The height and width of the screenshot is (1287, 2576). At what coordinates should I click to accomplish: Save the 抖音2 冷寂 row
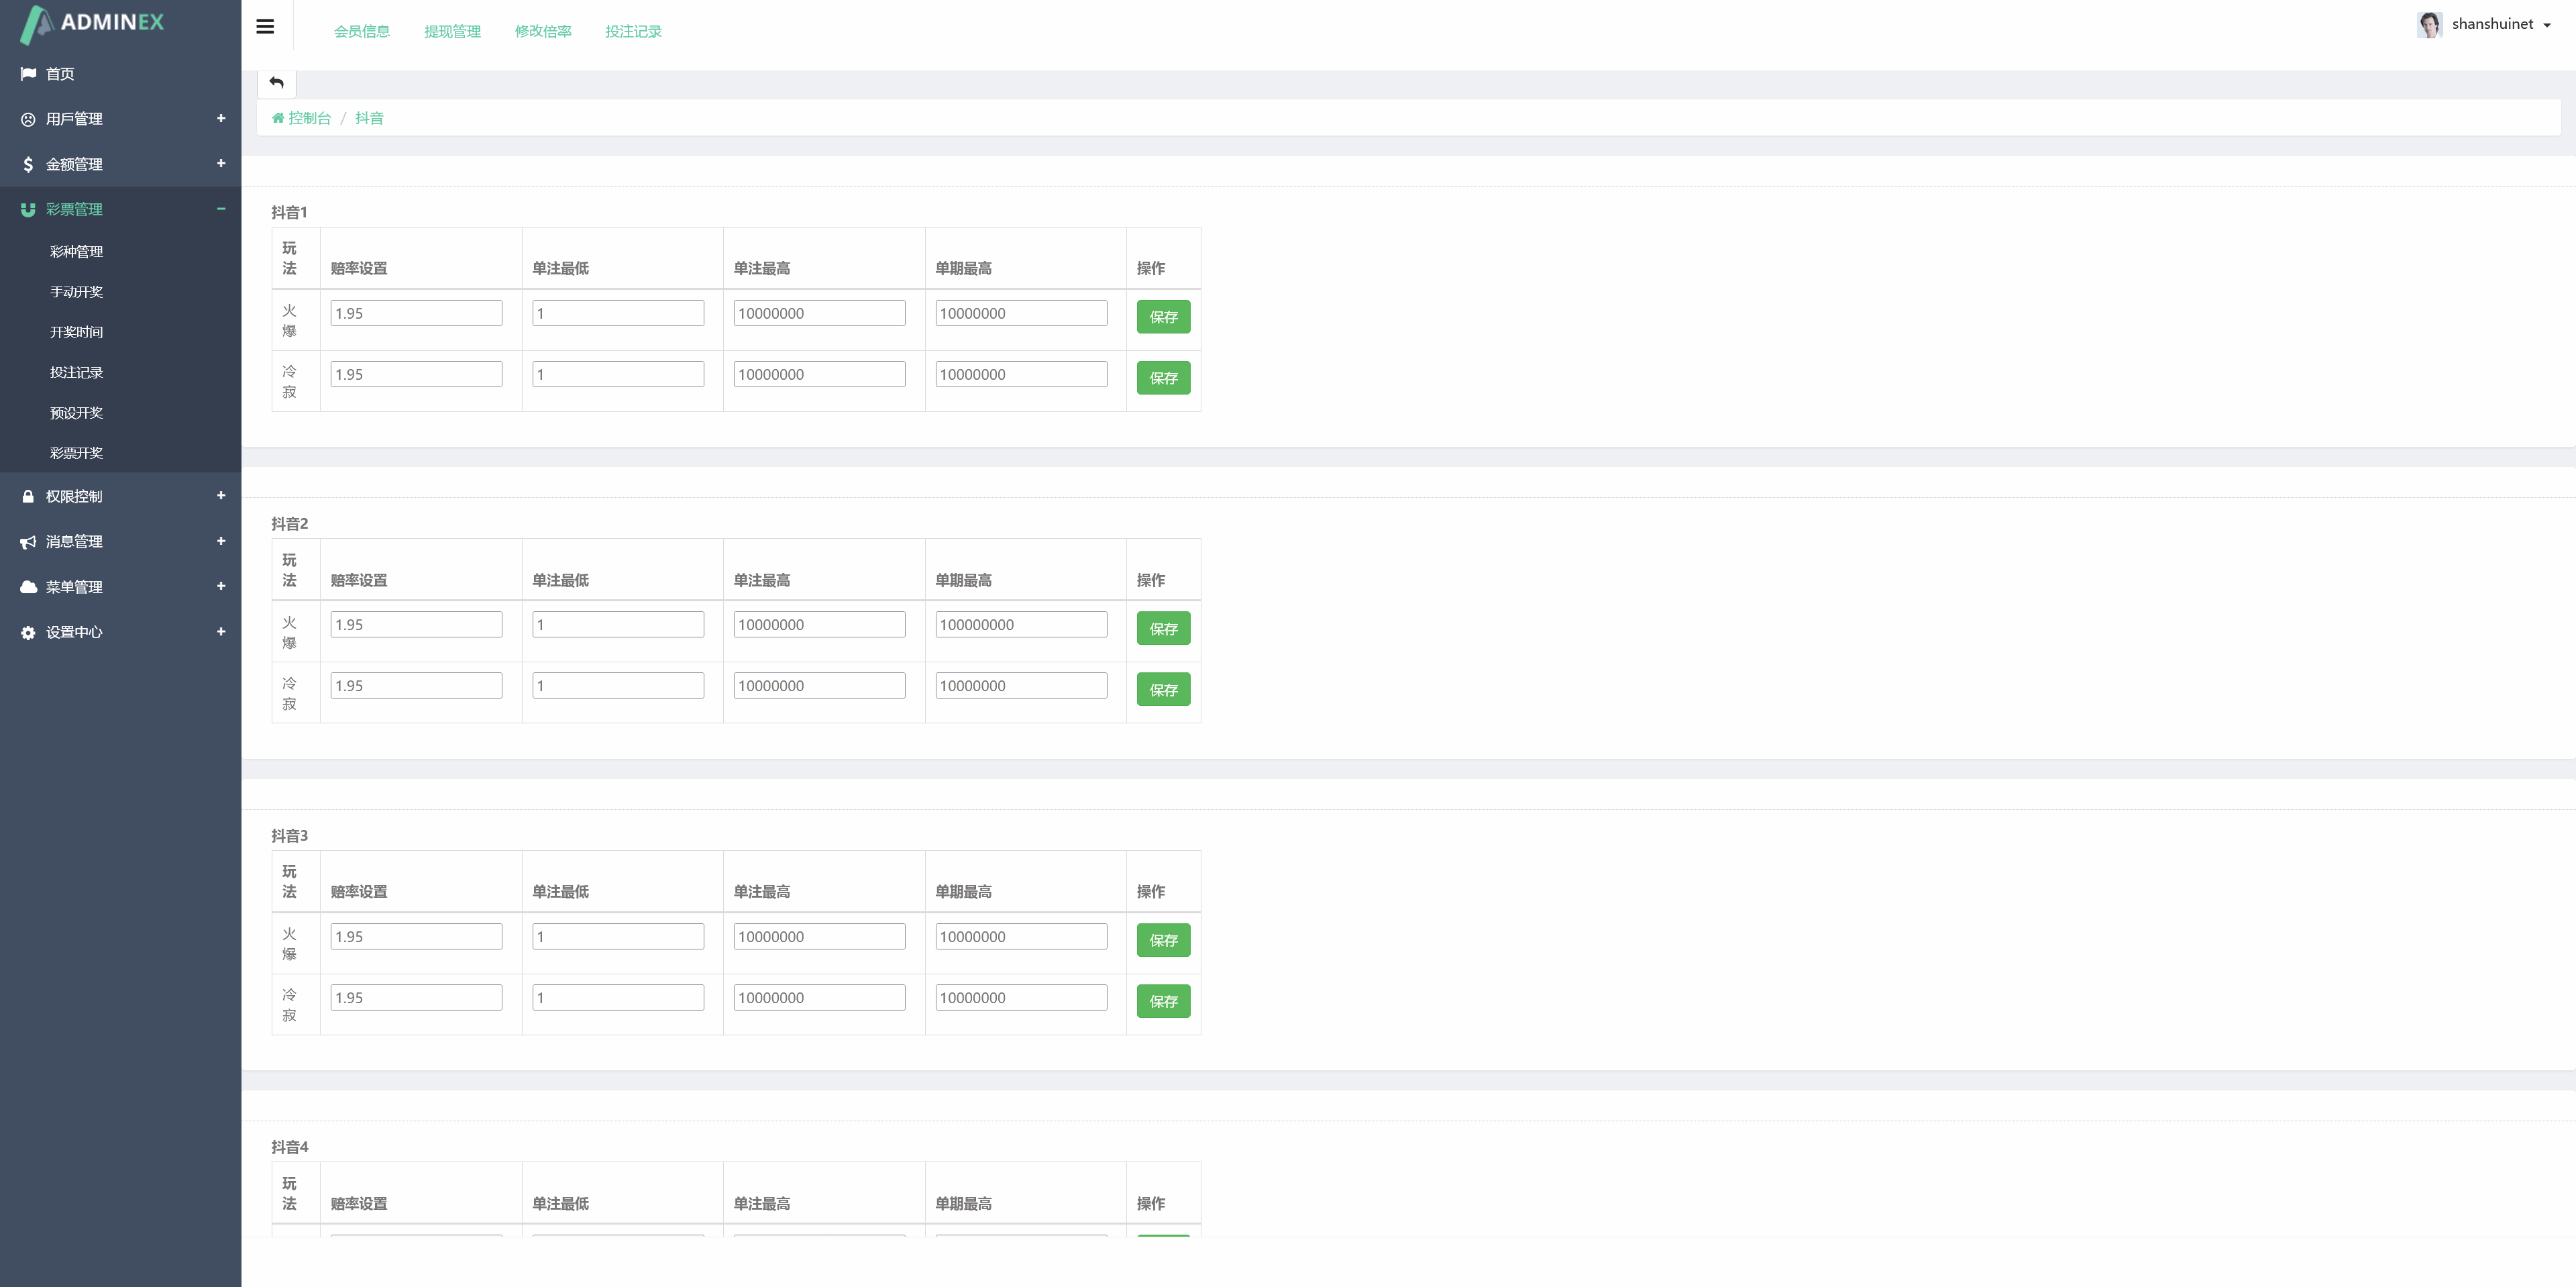(1163, 690)
